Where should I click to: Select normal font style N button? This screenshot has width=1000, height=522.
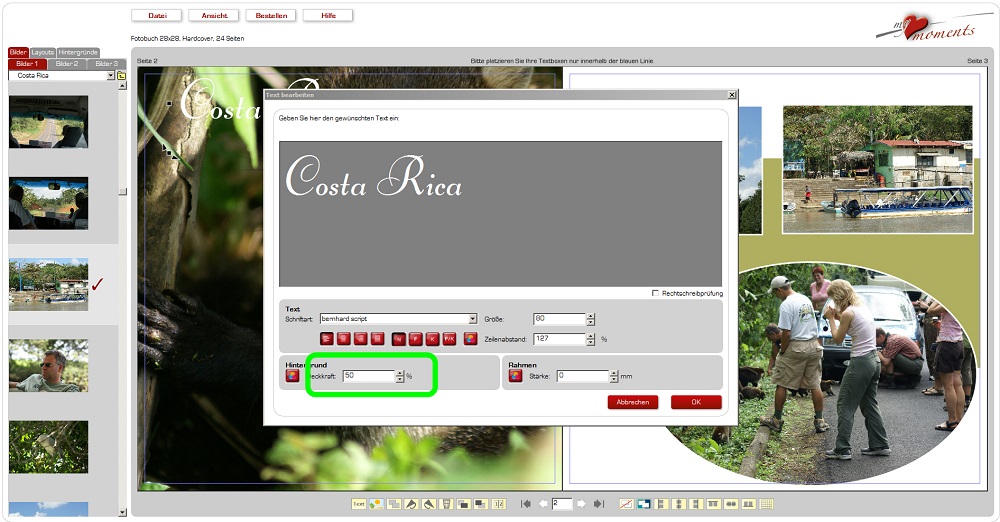399,338
